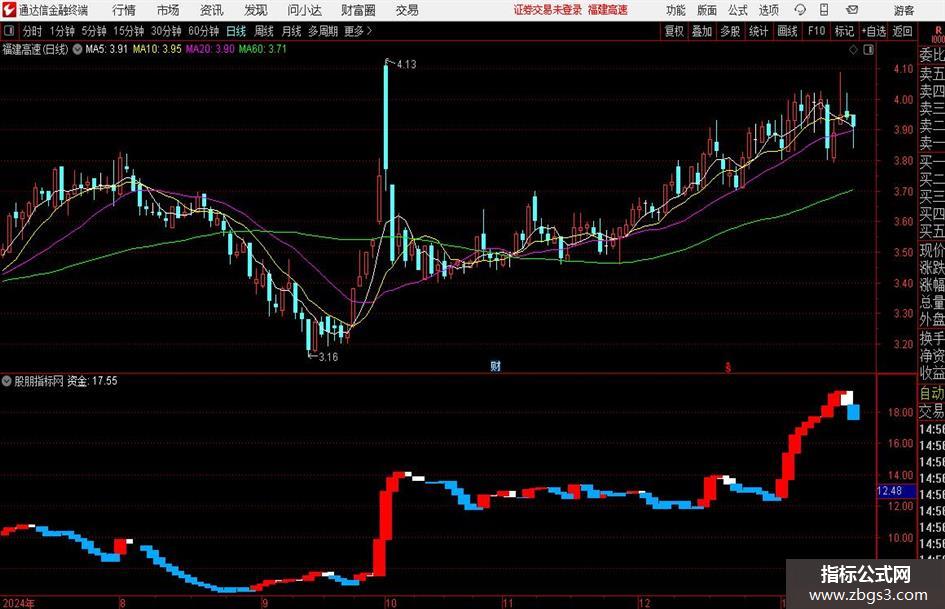Click the 画线 drawing button

pyautogui.click(x=787, y=31)
